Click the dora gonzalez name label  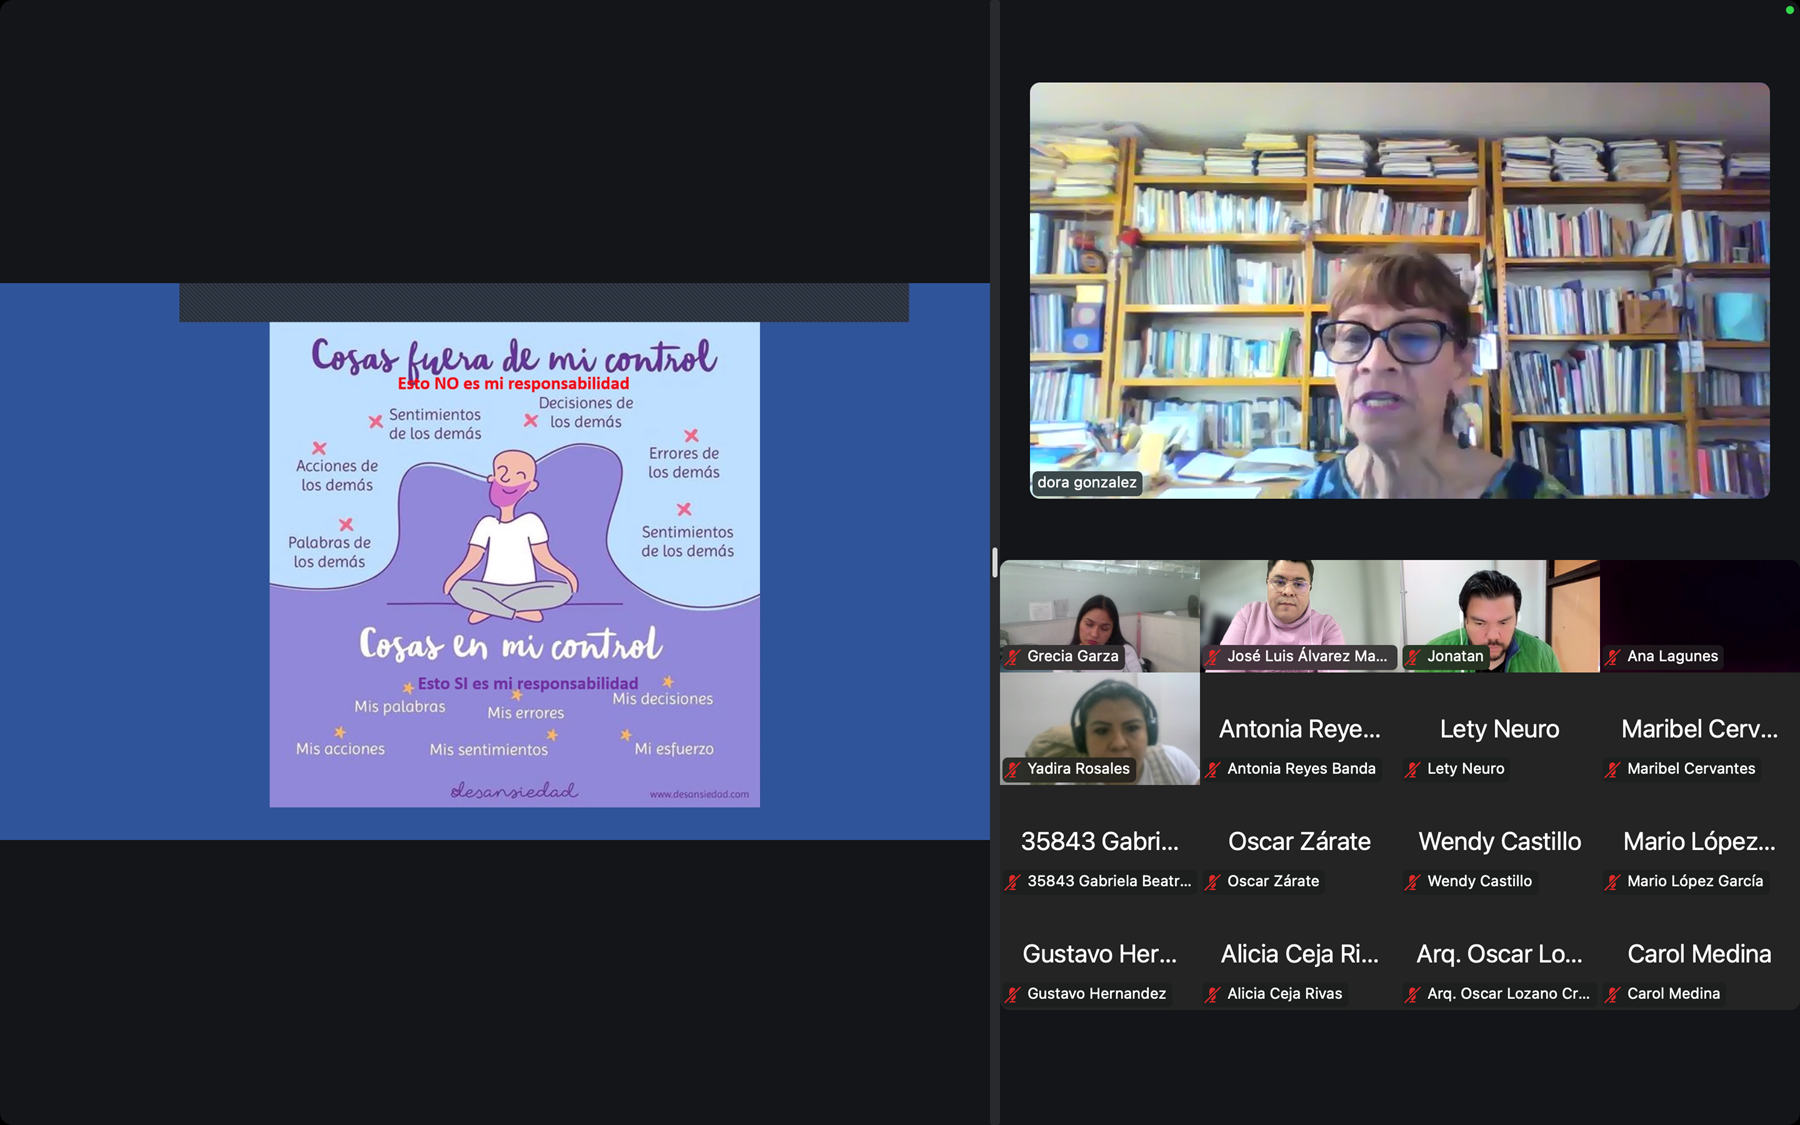point(1086,482)
